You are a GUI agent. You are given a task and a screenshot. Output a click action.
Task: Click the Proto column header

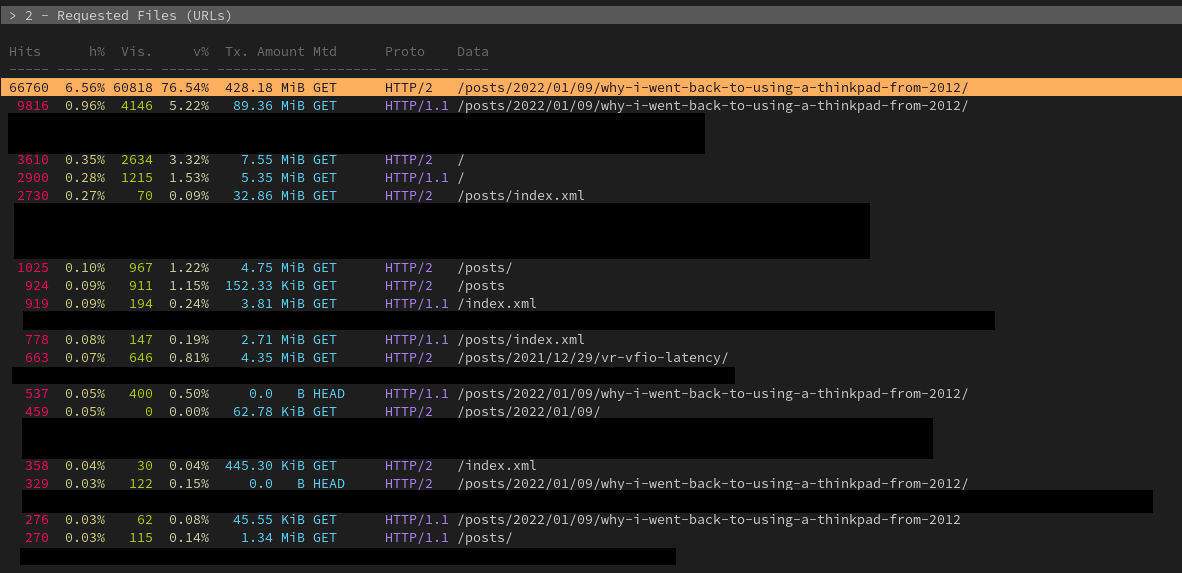(404, 51)
